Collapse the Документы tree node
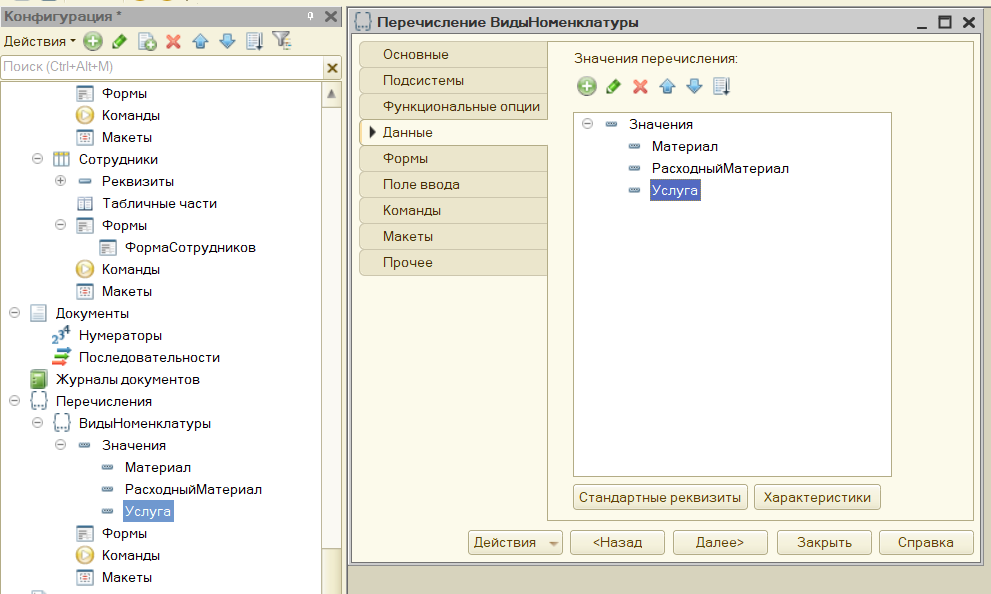 (15, 312)
